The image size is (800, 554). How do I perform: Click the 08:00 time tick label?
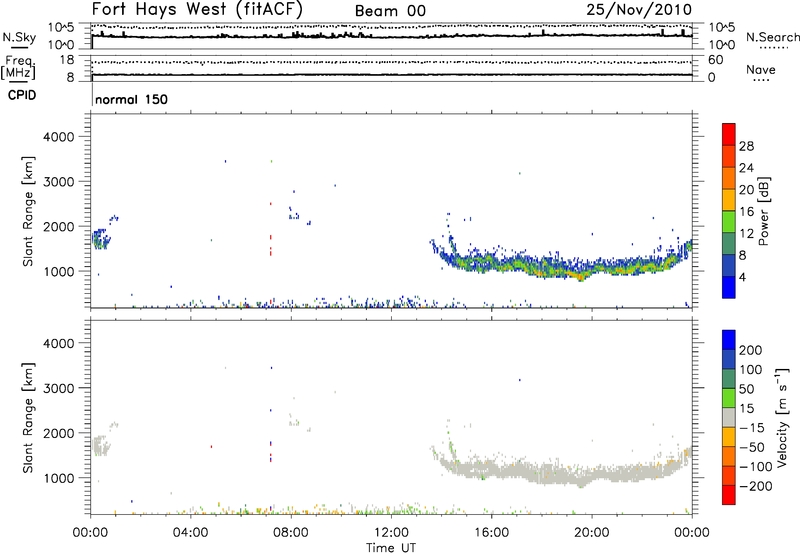(291, 533)
